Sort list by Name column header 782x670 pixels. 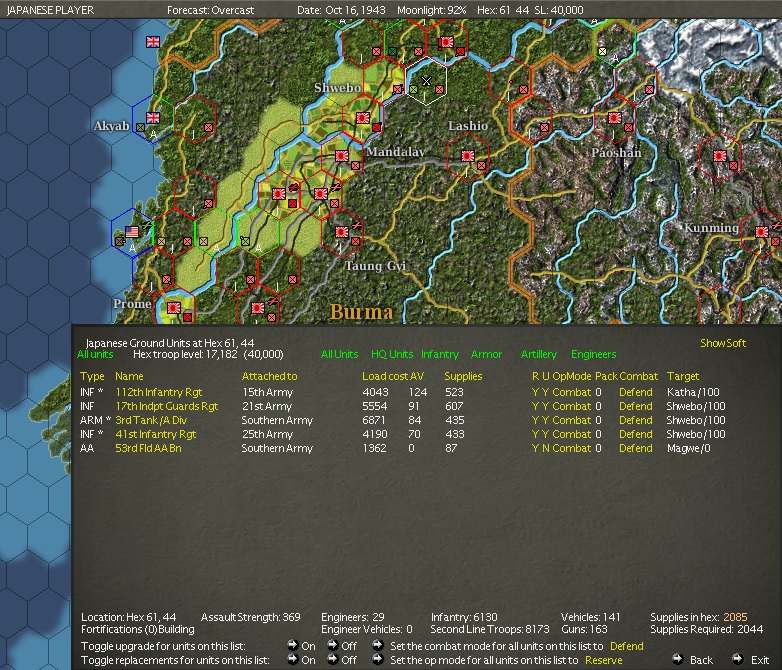pos(129,376)
